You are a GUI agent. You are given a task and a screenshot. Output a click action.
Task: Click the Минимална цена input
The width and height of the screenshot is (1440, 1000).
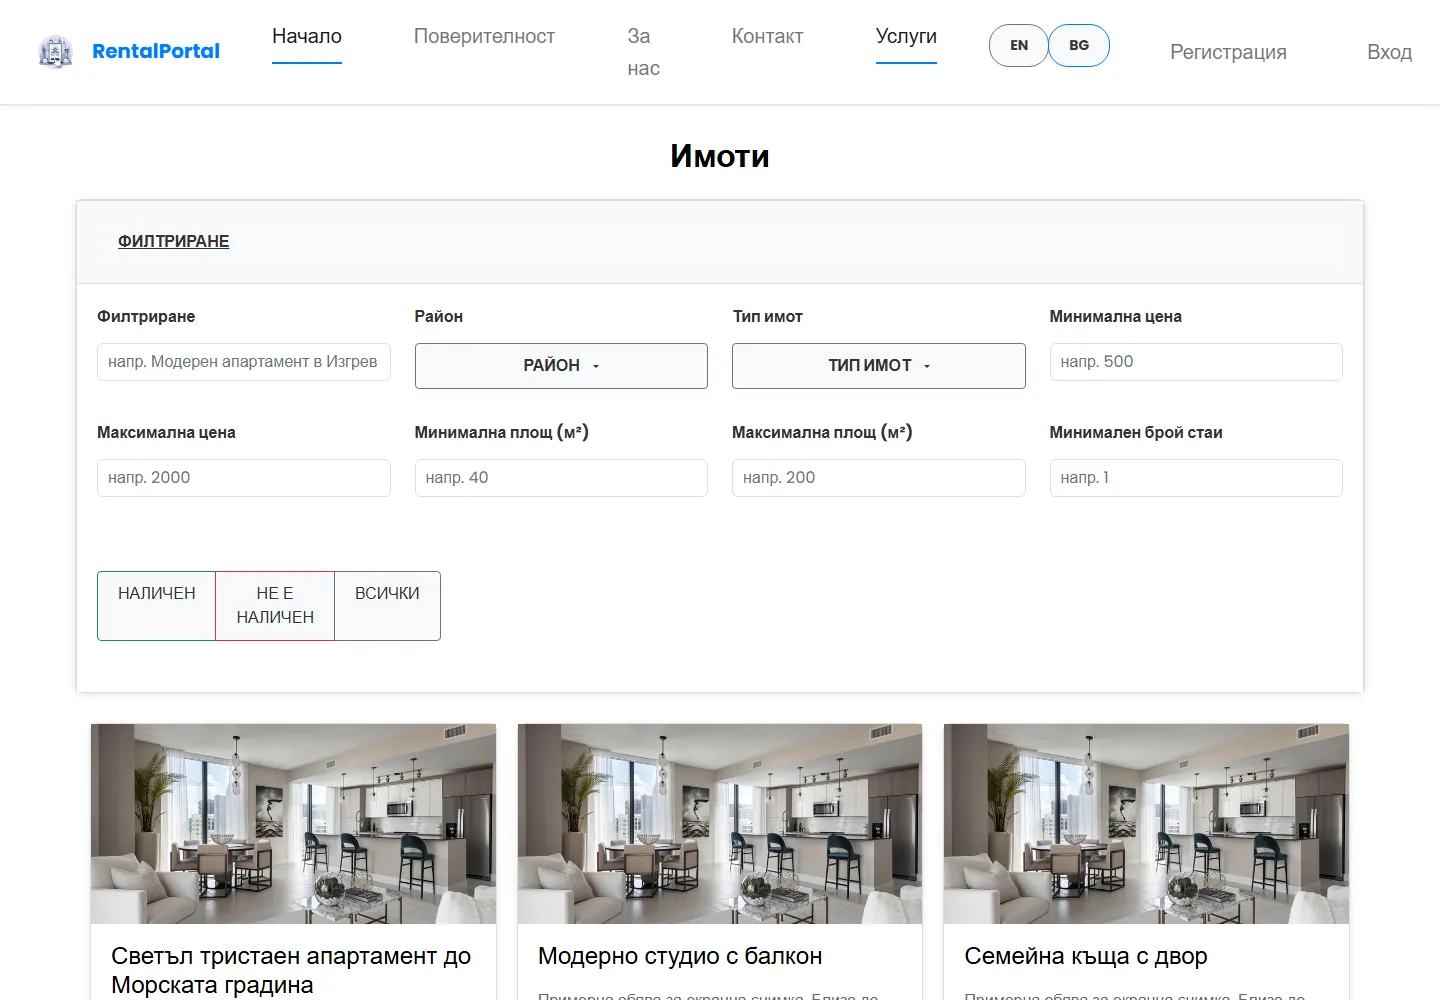point(1196,362)
